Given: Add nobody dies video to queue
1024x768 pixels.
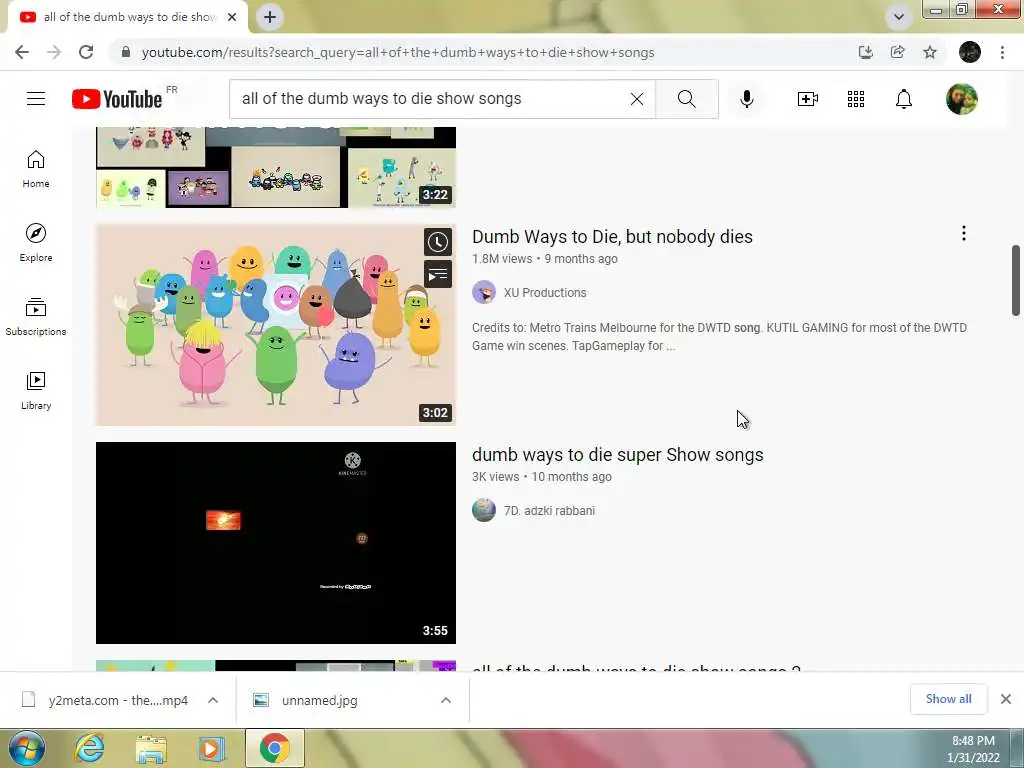Looking at the screenshot, I should click(438, 274).
